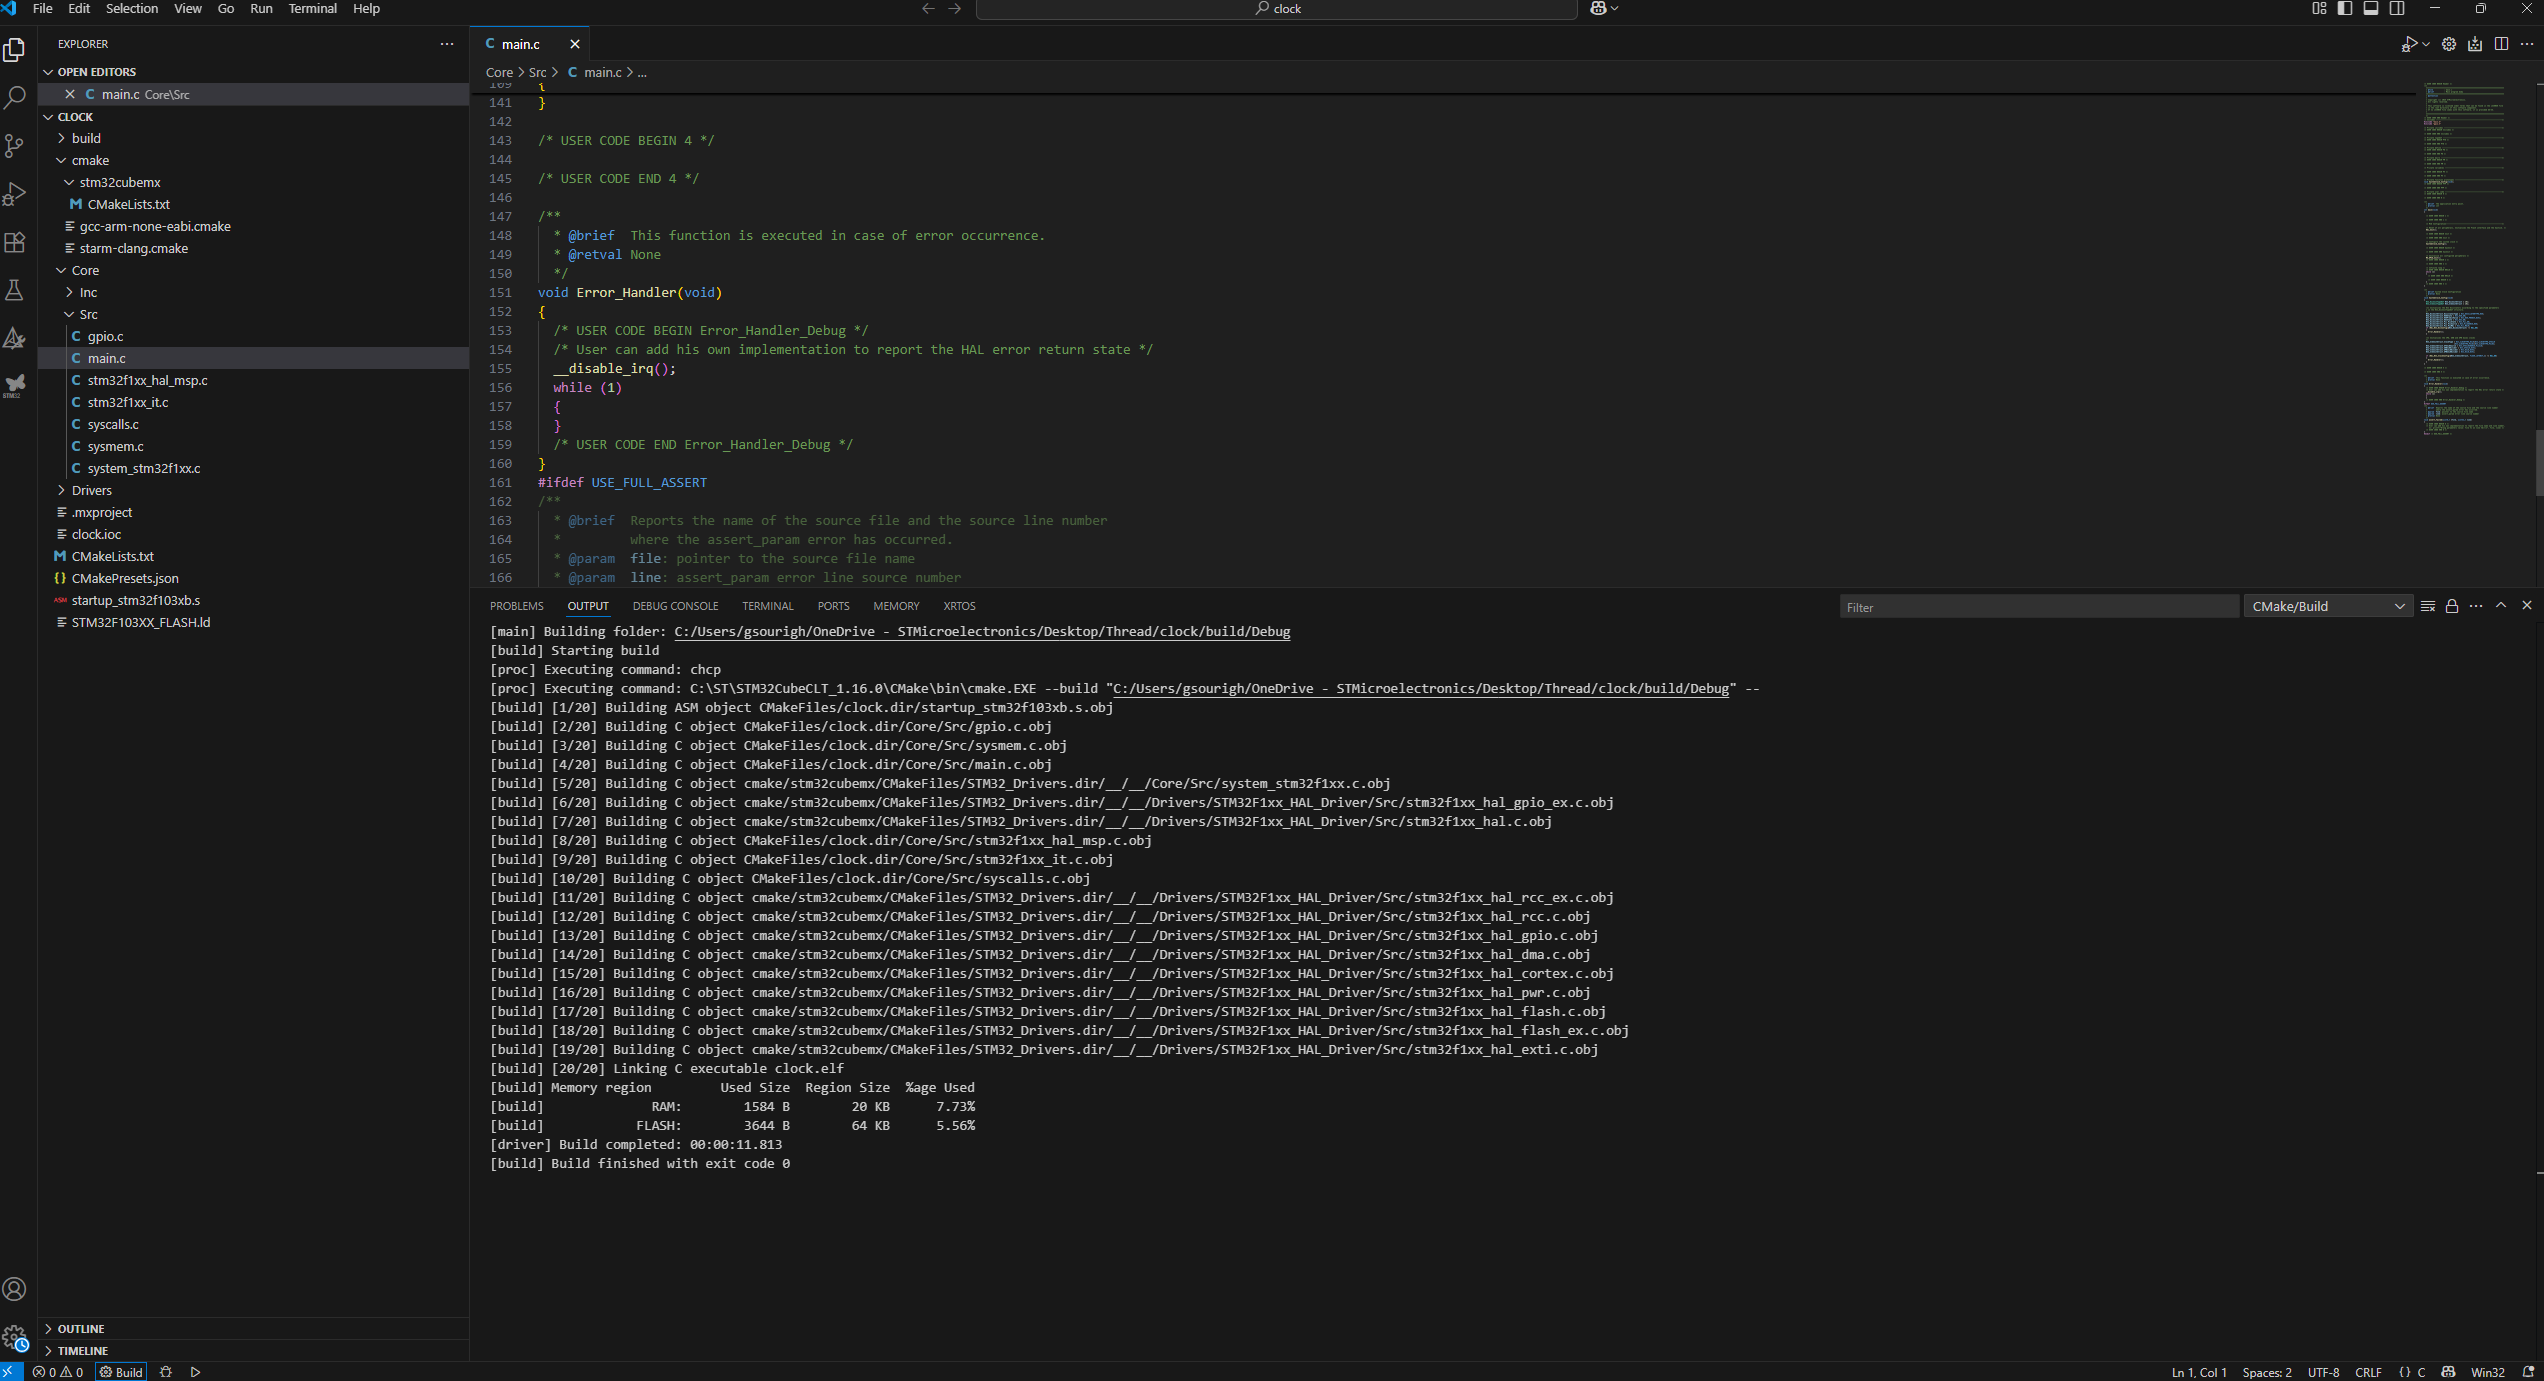Open Run and Debug view
Image resolution: width=2544 pixels, height=1381 pixels.
pos(15,194)
